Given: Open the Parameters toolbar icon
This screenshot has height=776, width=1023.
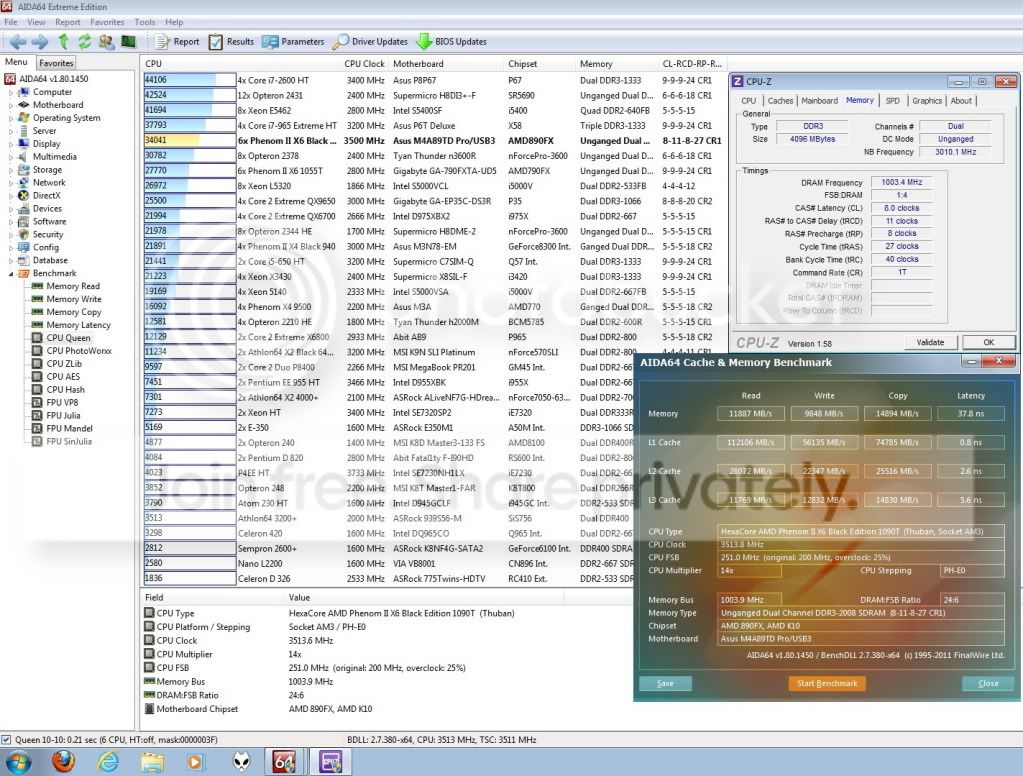Looking at the screenshot, I should point(270,42).
